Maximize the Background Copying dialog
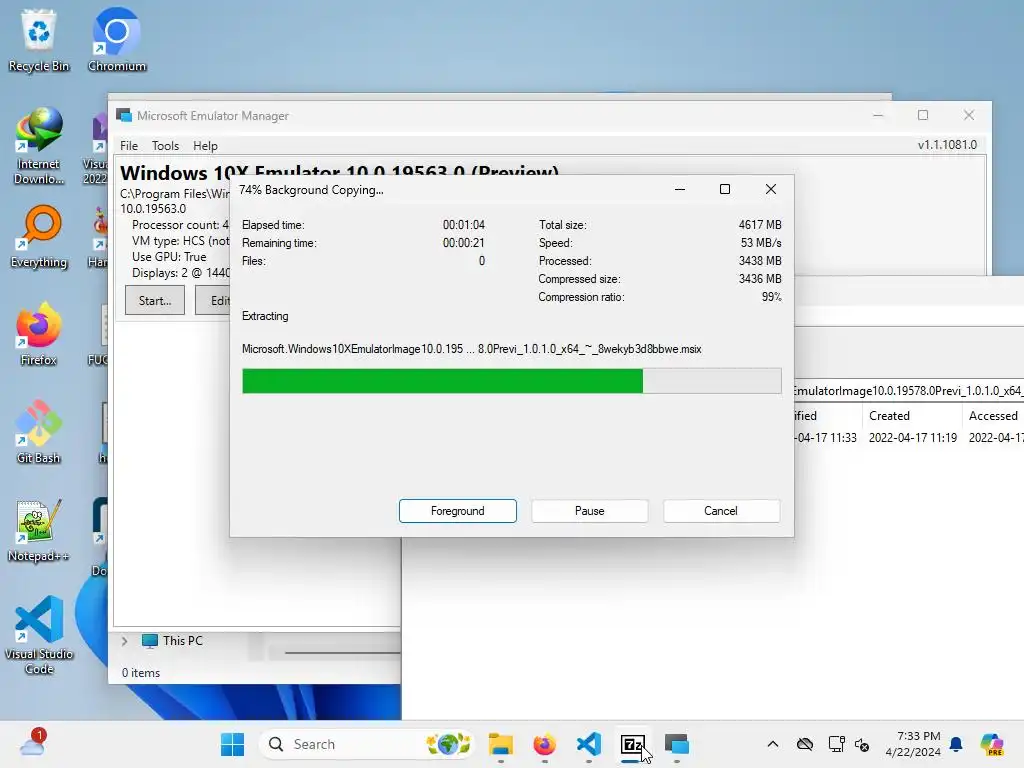 [725, 189]
